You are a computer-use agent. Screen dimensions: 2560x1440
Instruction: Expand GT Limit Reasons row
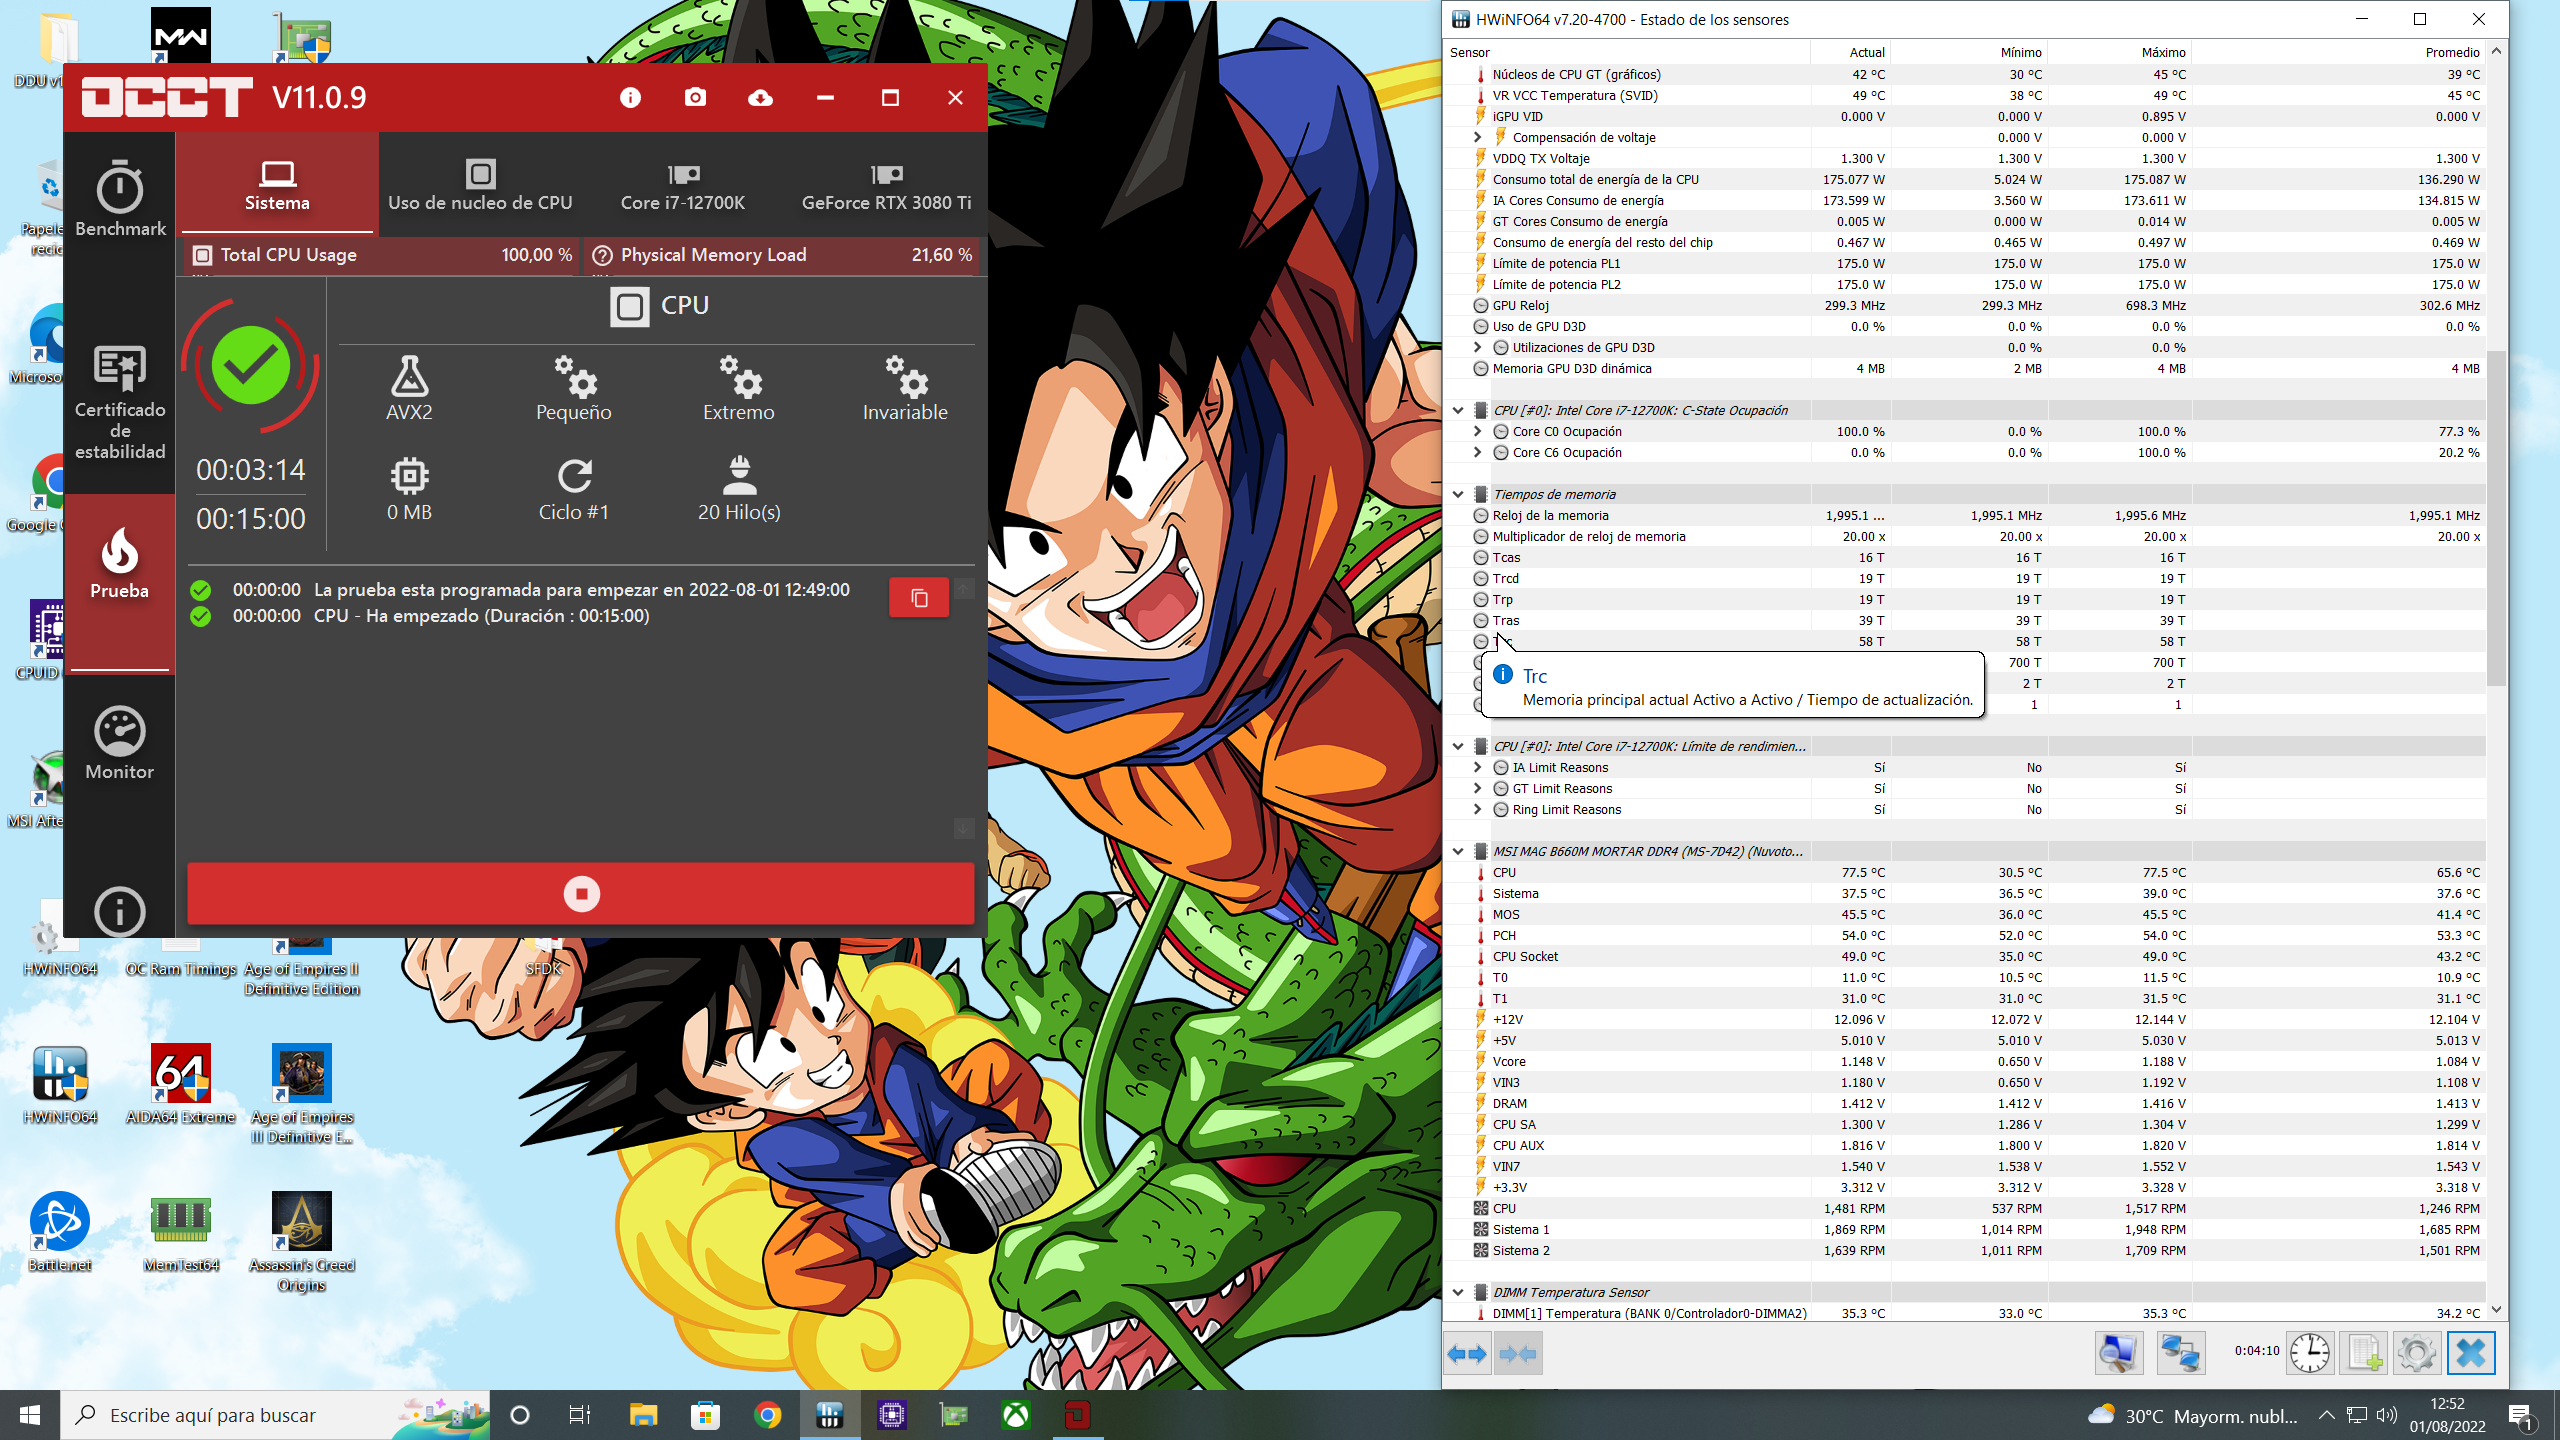tap(1477, 788)
